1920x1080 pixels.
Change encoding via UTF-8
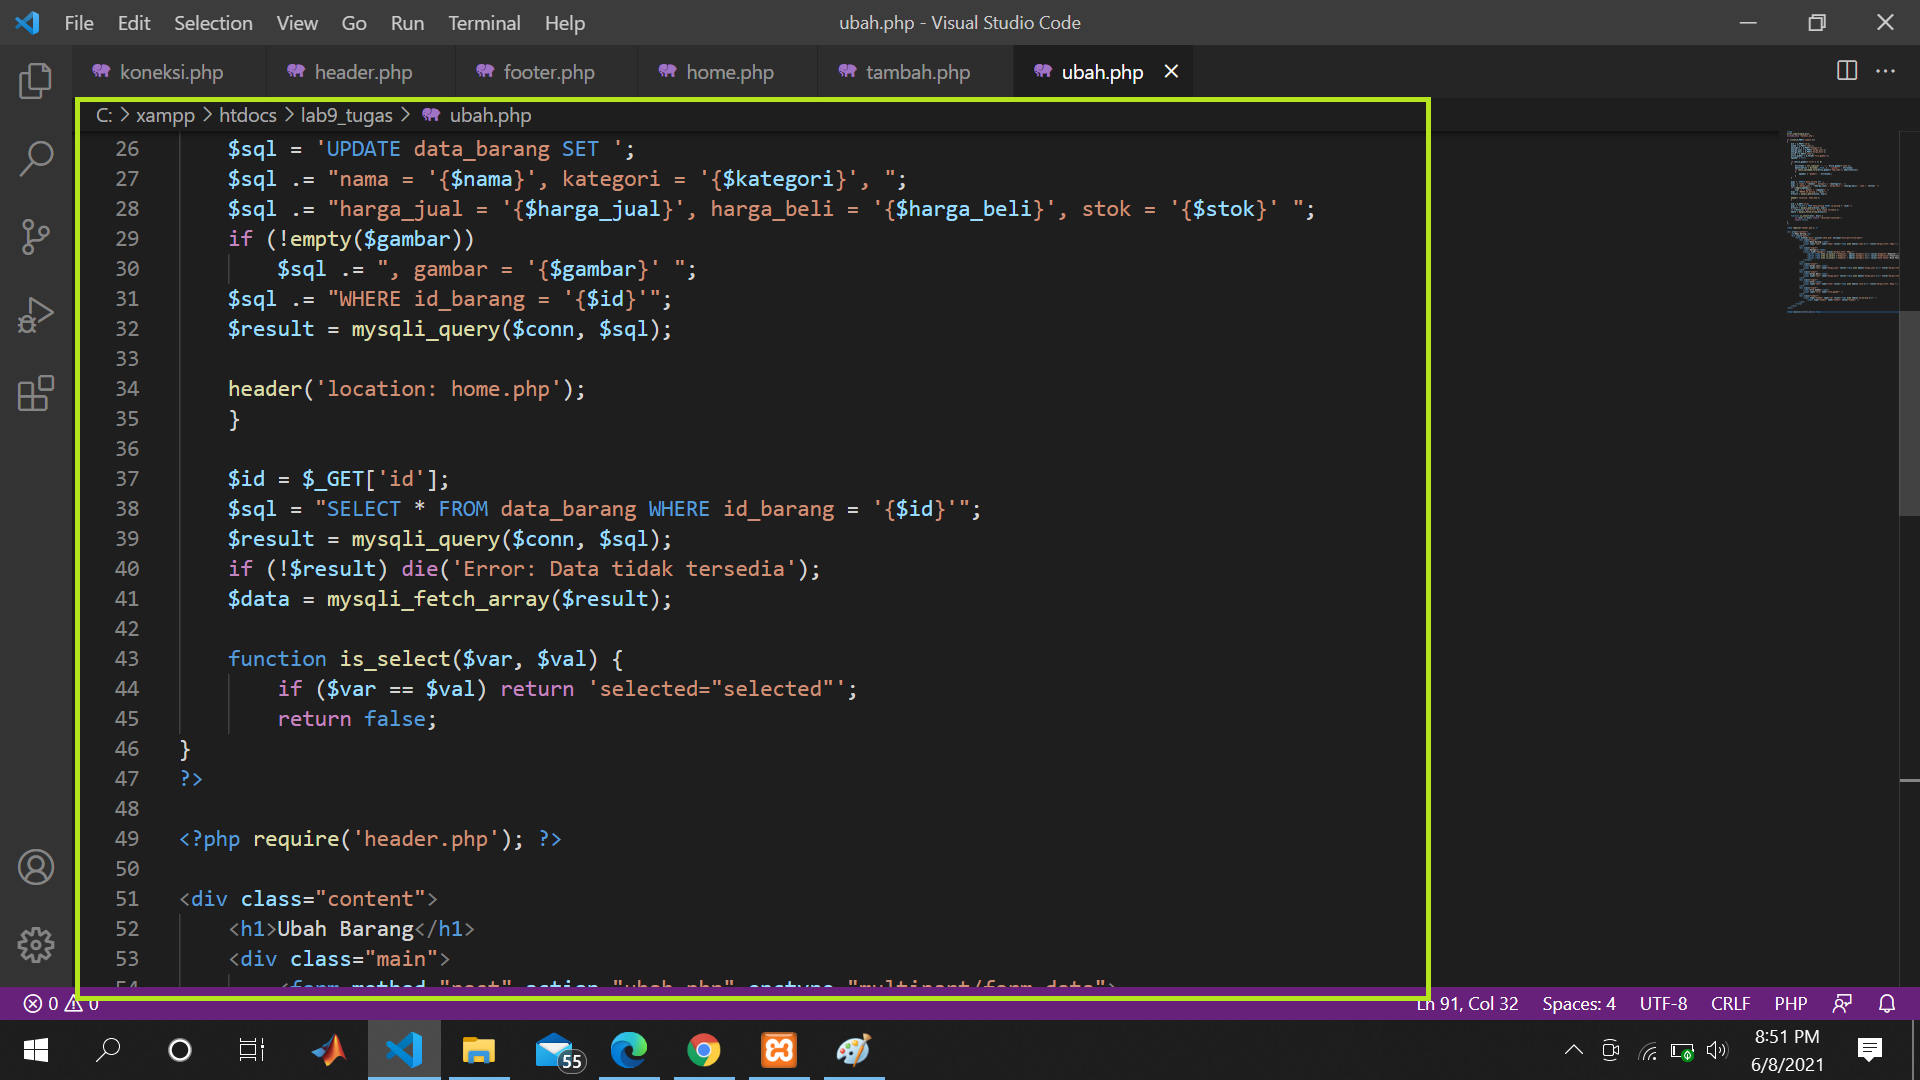coord(1663,1003)
